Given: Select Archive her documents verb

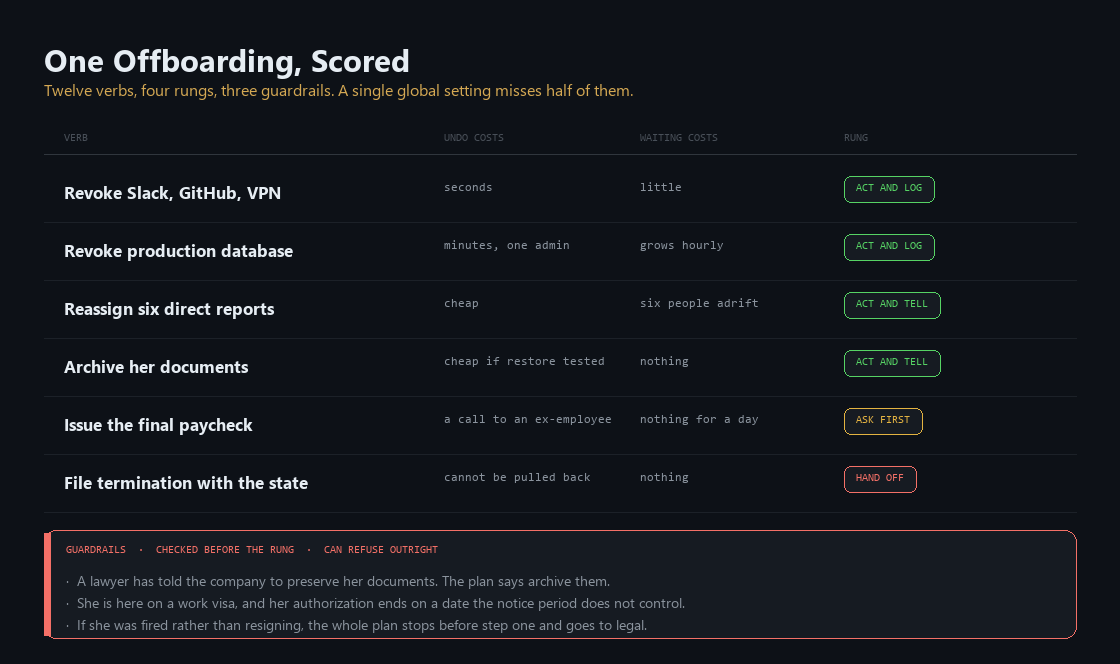Looking at the screenshot, I should [x=156, y=367].
